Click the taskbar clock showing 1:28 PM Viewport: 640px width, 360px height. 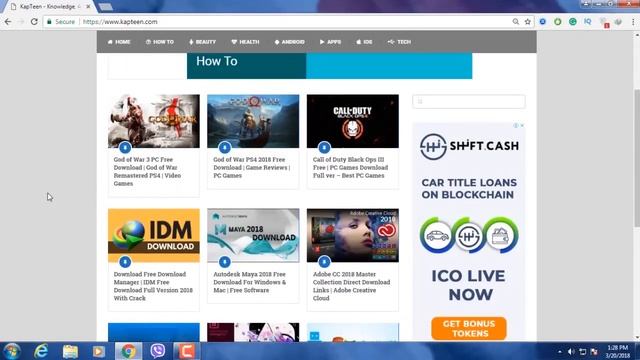(618, 351)
